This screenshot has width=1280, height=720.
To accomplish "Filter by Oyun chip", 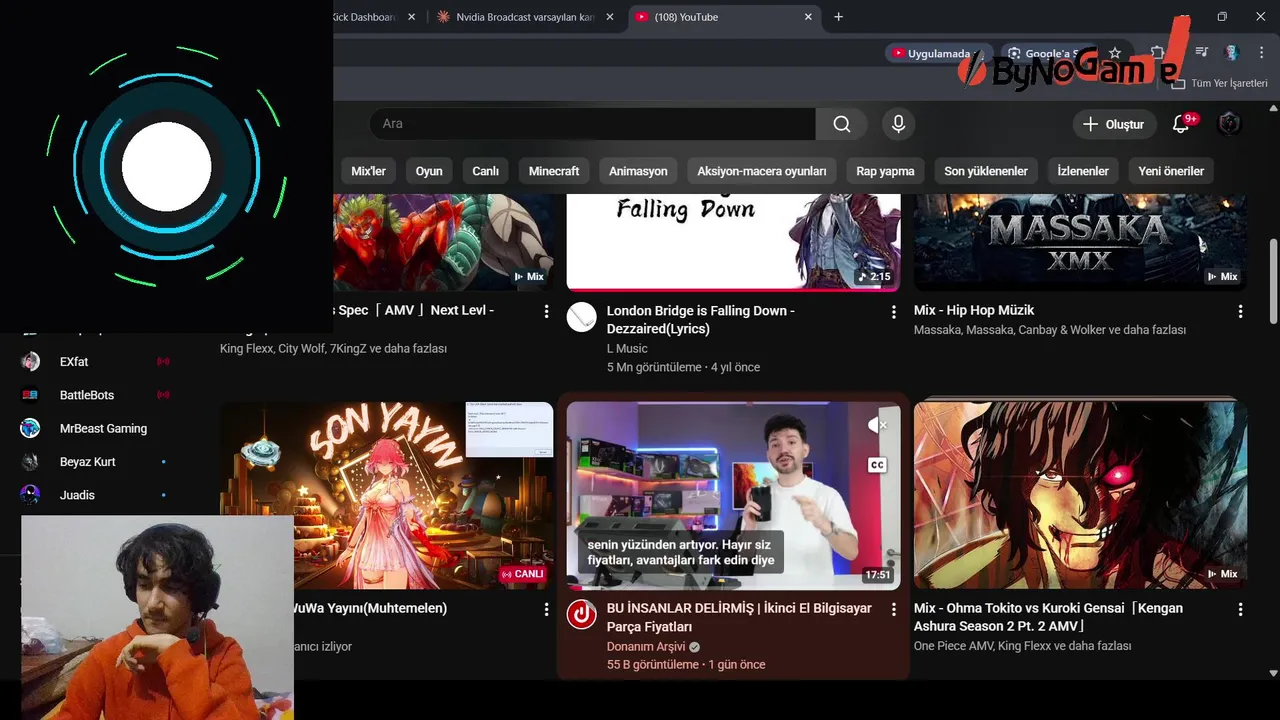I will coord(429,171).
